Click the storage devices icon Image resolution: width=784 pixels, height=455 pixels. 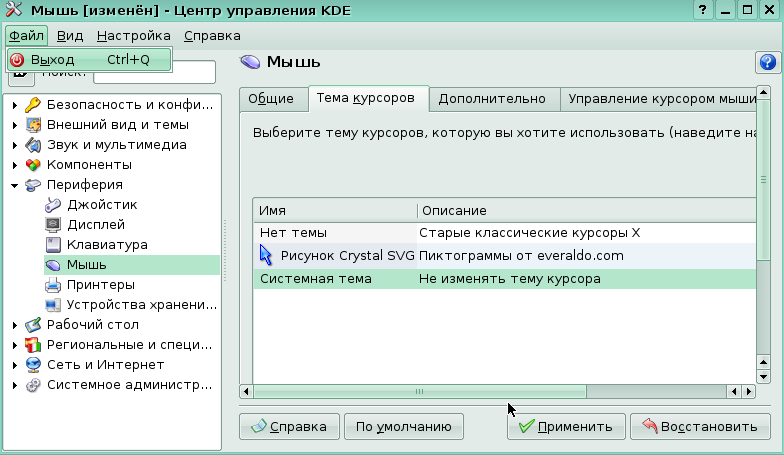coord(54,305)
